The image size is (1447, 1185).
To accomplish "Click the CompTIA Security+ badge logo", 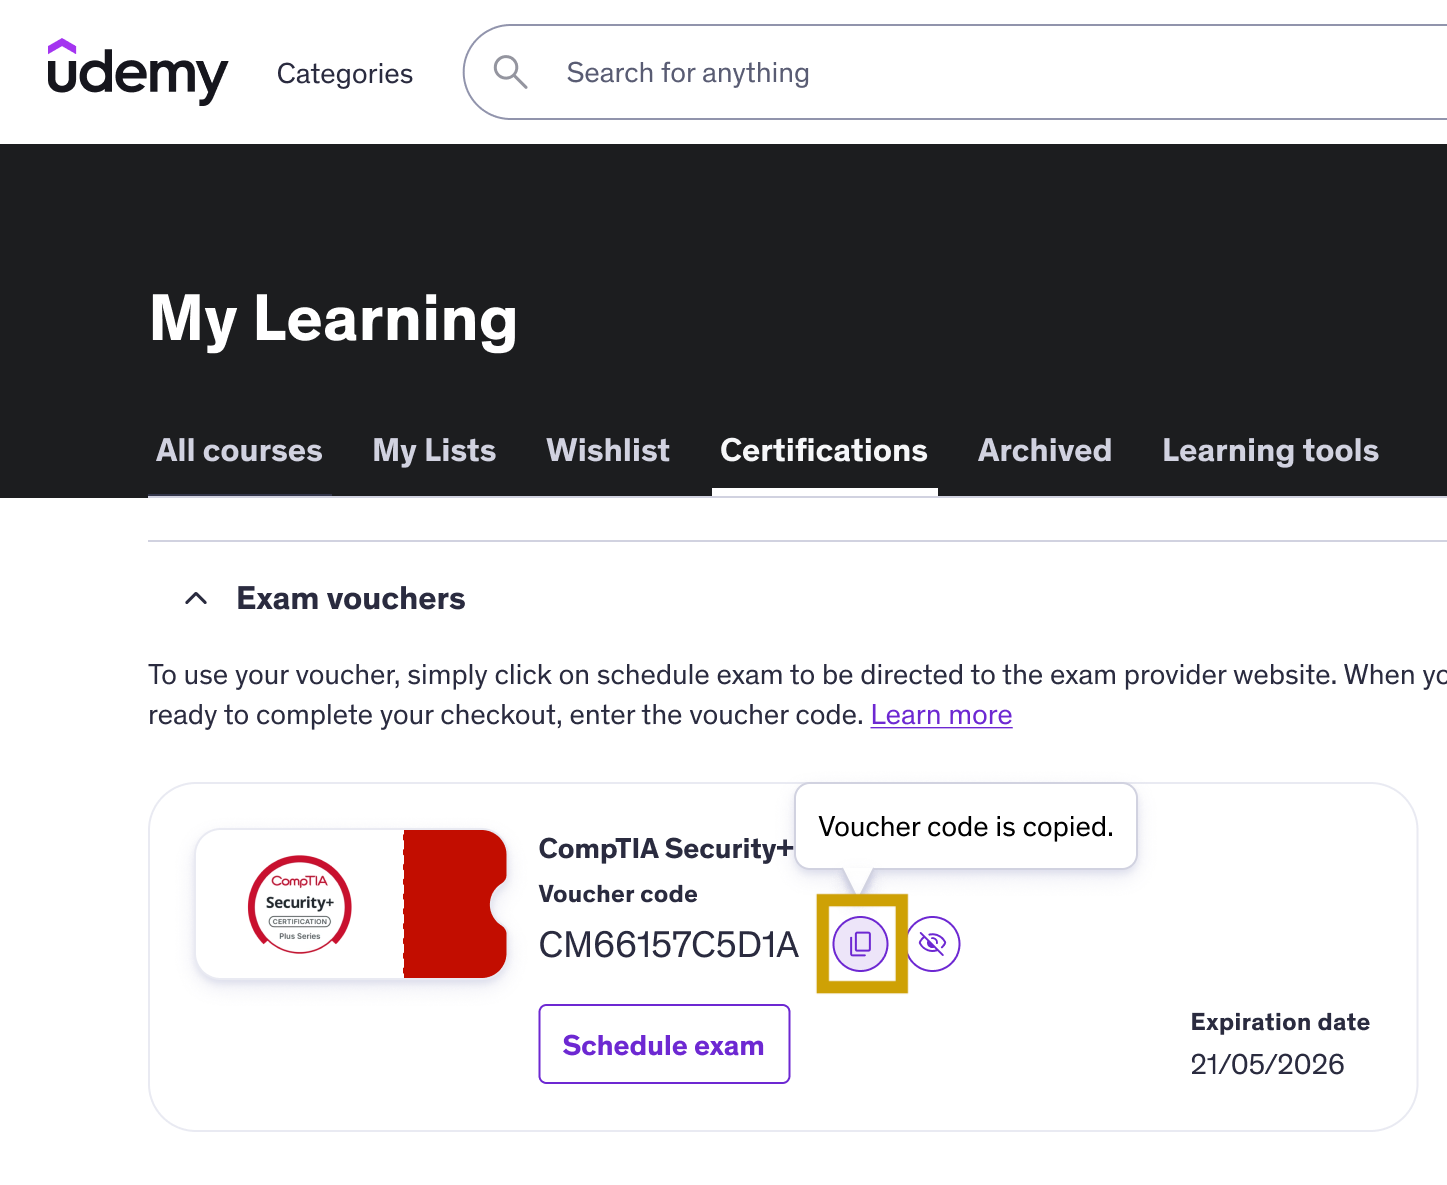I will point(300,904).
